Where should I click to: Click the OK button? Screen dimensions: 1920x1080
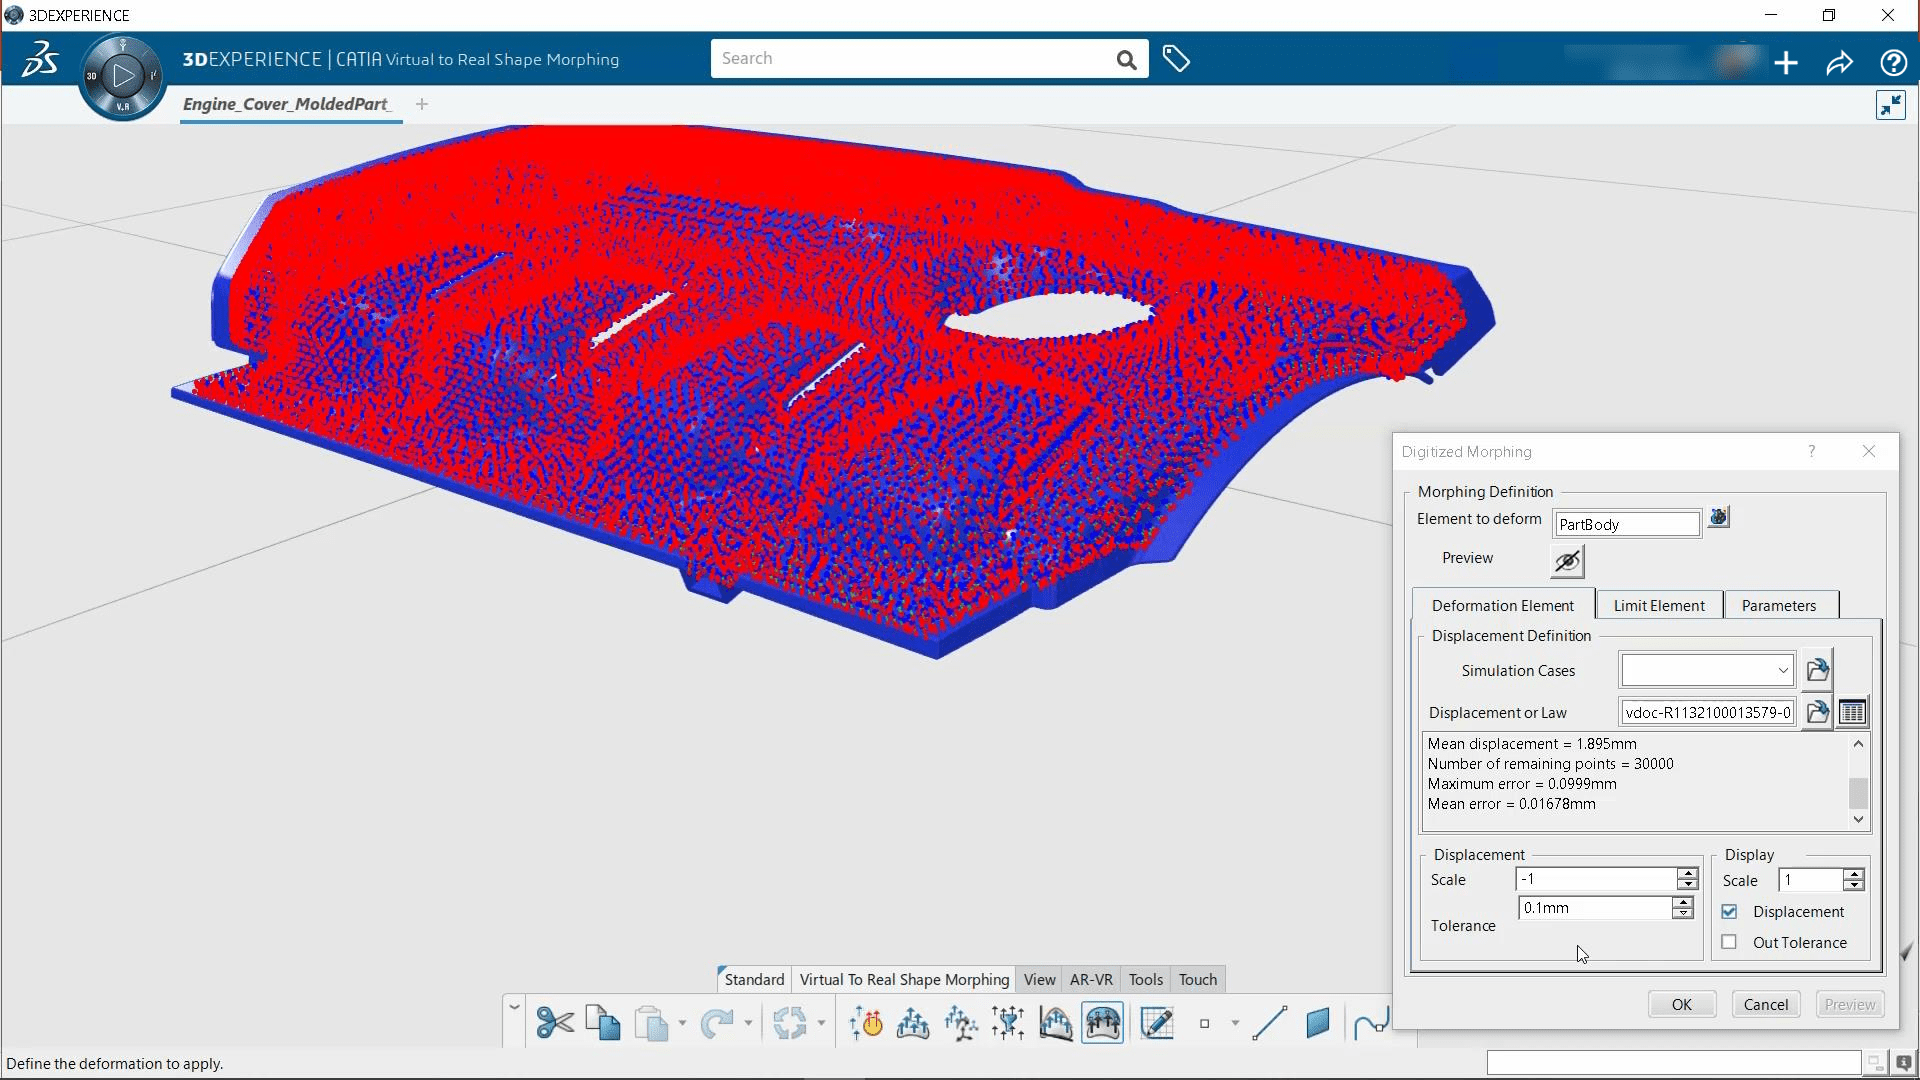(1681, 1004)
